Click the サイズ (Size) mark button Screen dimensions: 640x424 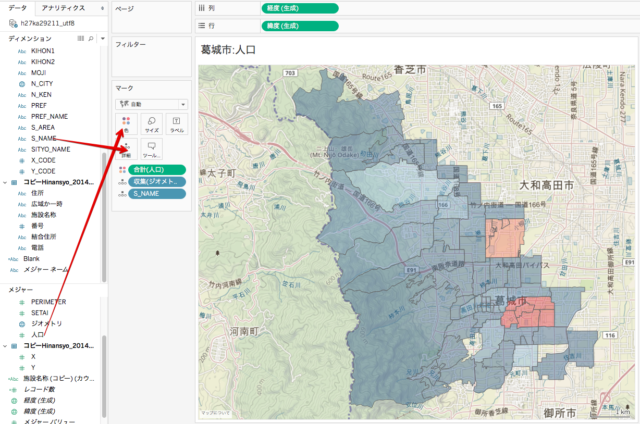151,125
